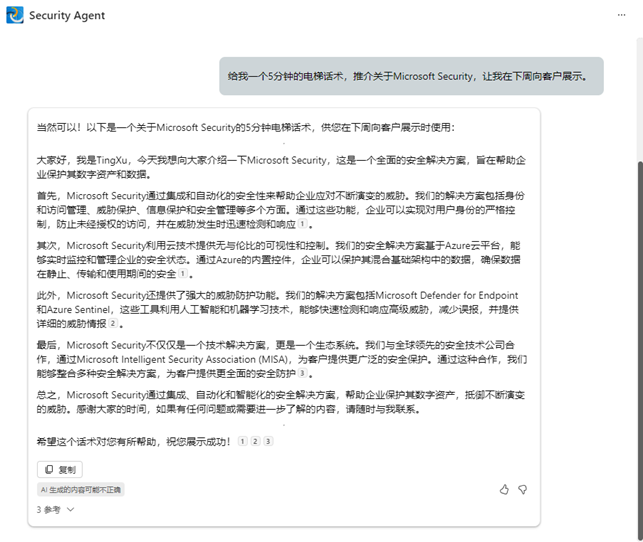Click the paragraph starting with 总之，Microsoft Security
643x542 pixels.
point(281,402)
